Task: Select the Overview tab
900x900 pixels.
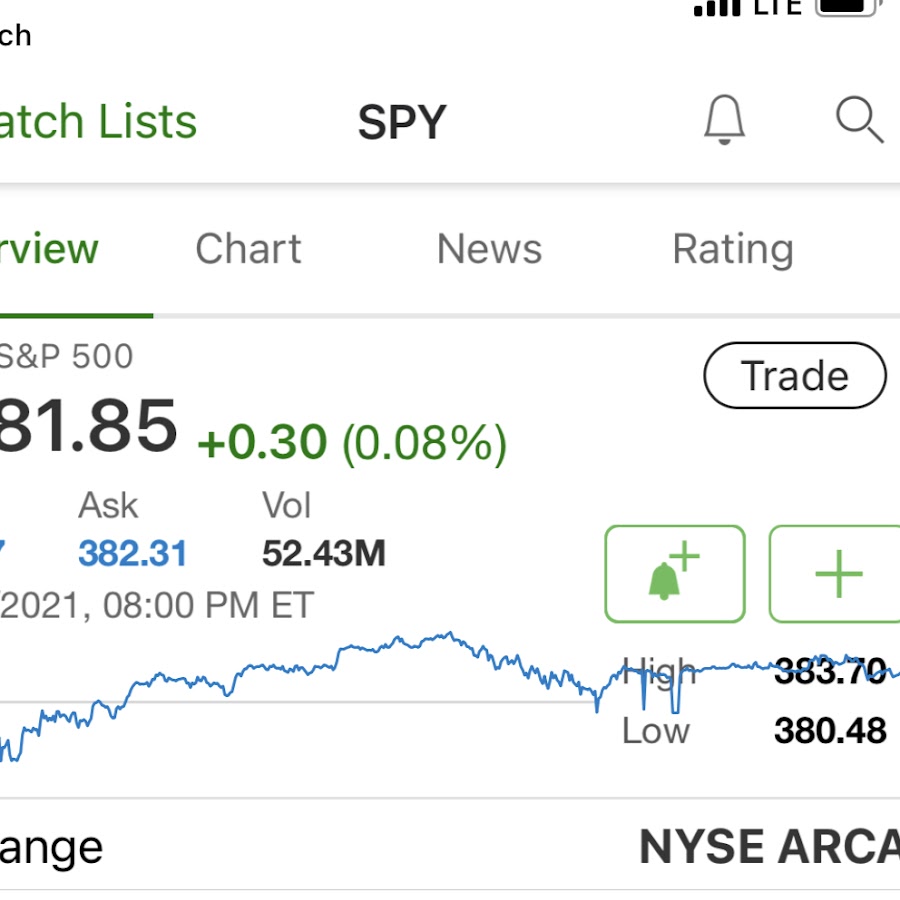Action: click(x=49, y=249)
